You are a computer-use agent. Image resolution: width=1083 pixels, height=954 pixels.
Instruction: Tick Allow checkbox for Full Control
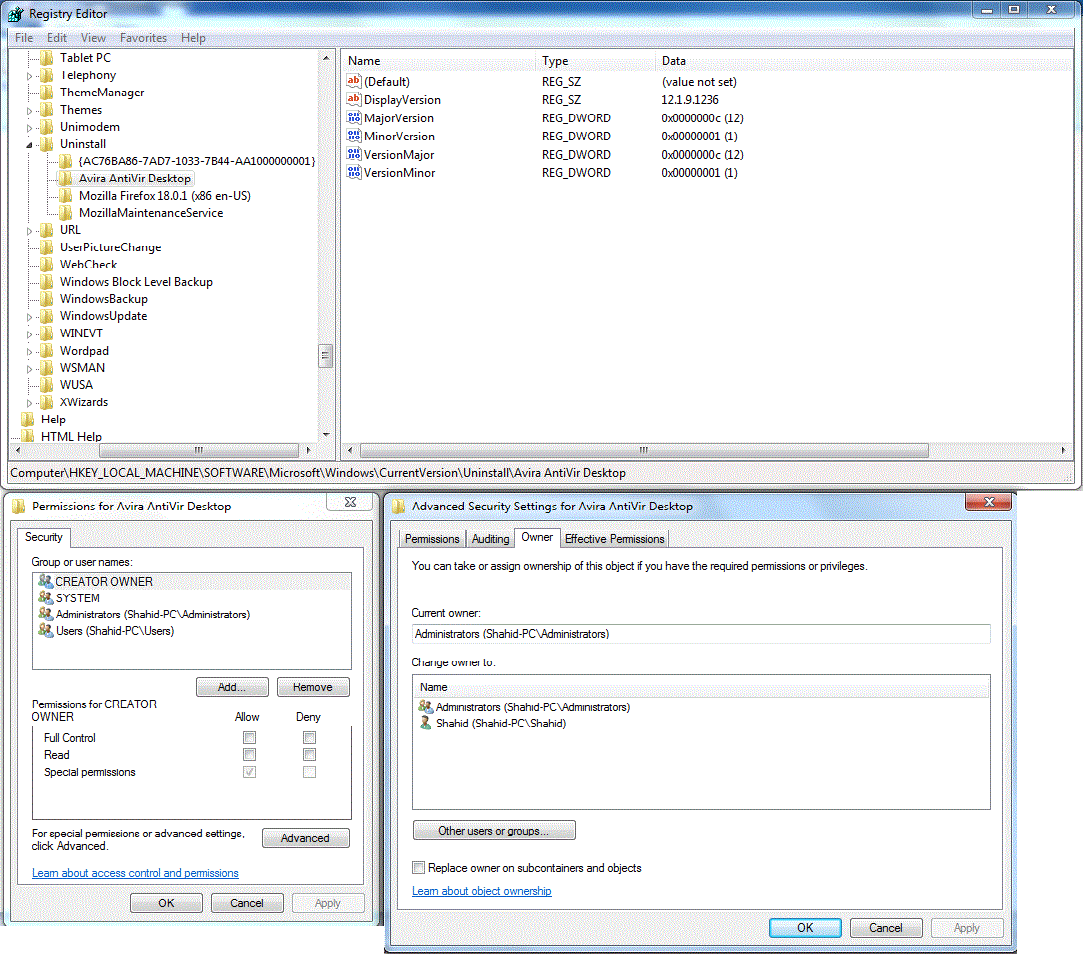(249, 738)
